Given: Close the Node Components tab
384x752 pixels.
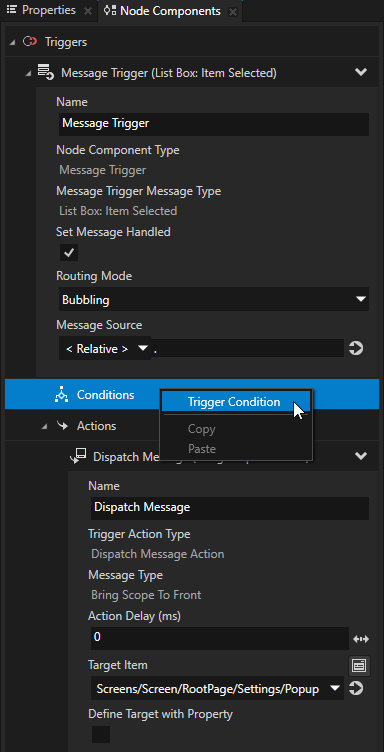Looking at the screenshot, I should pos(233,12).
